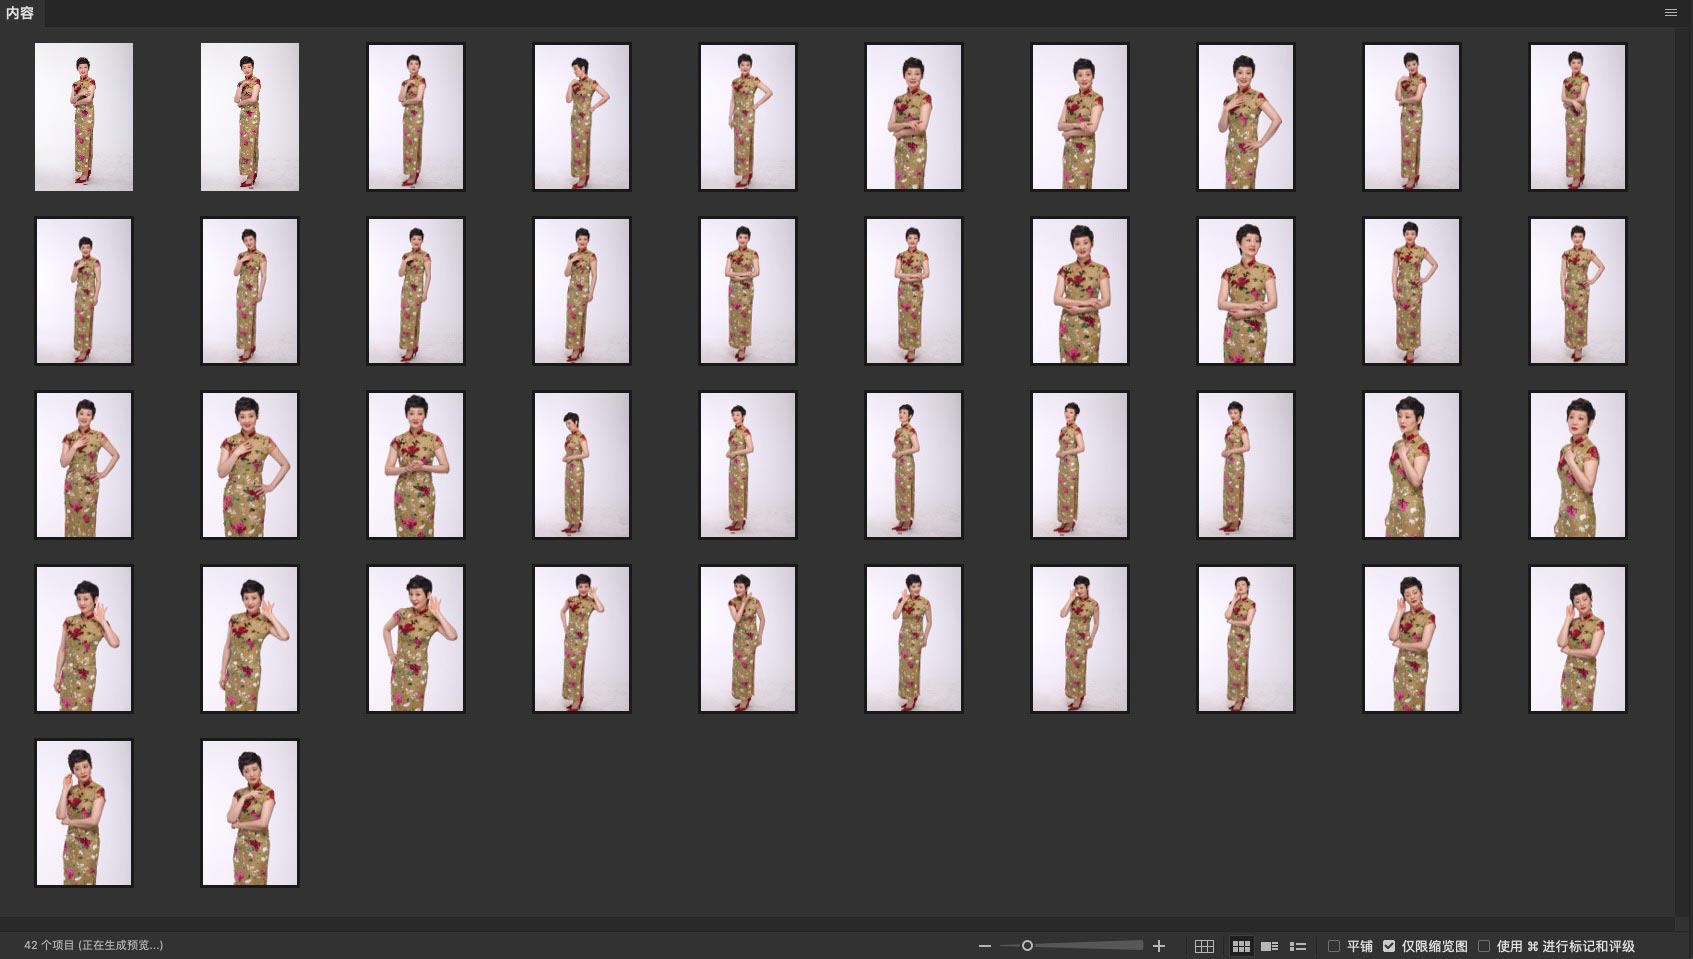The height and width of the screenshot is (959, 1693).
Task: Click the thumbnail size slider handle
Action: [1027, 946]
